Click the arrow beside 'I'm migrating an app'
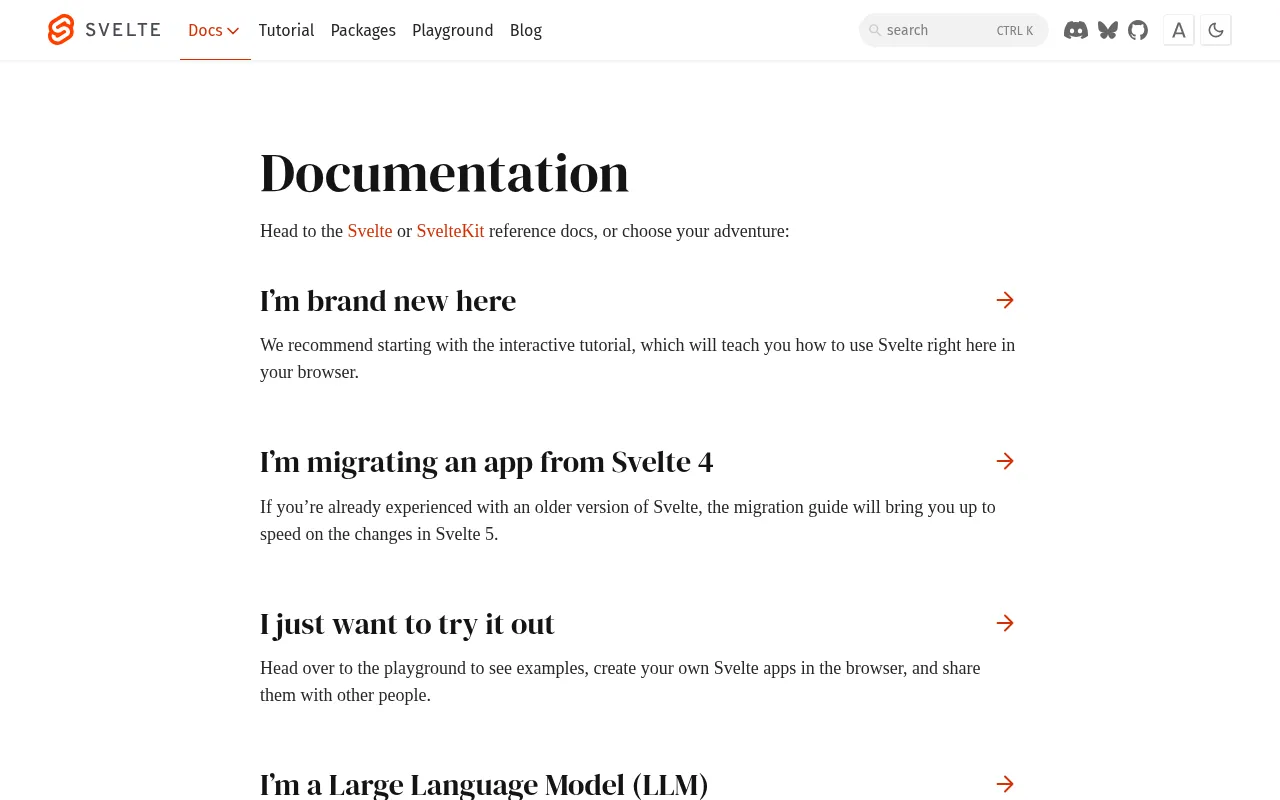This screenshot has width=1280, height=800. 1005,461
